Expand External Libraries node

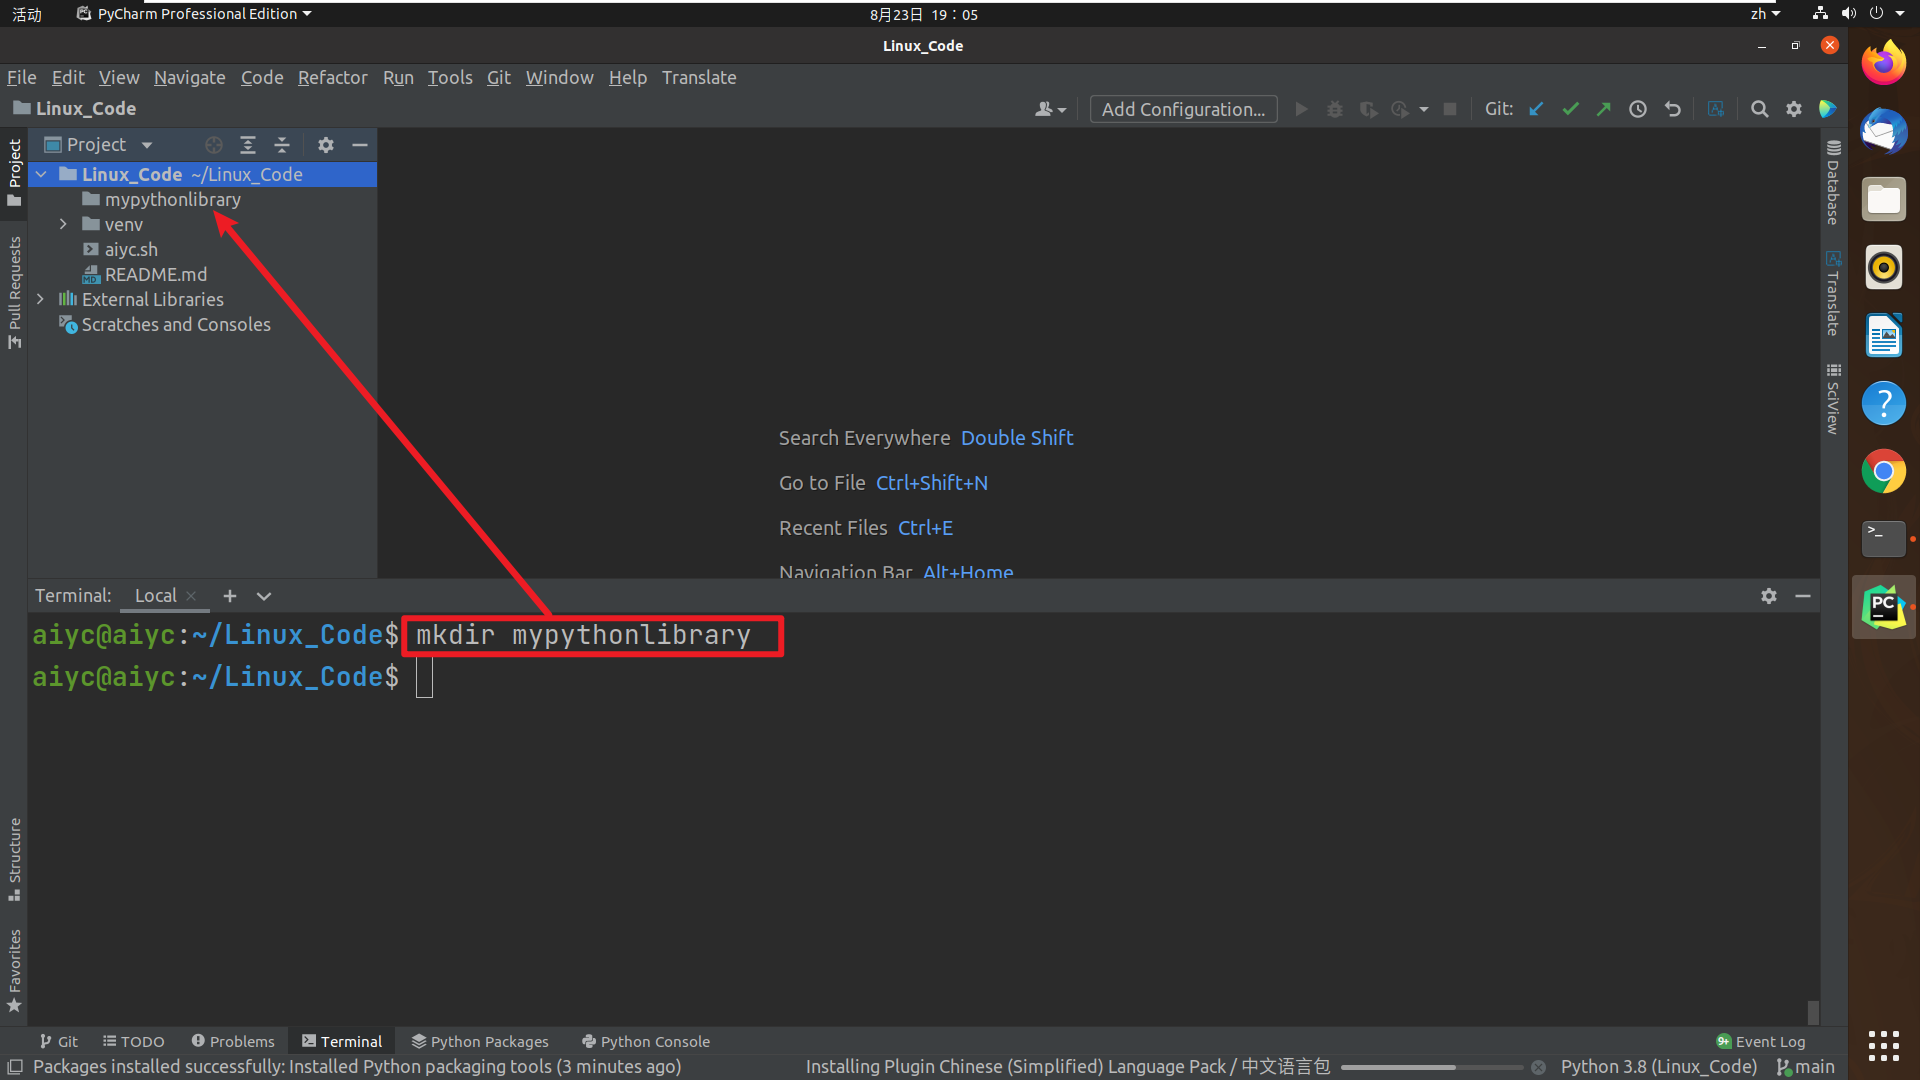(x=40, y=299)
